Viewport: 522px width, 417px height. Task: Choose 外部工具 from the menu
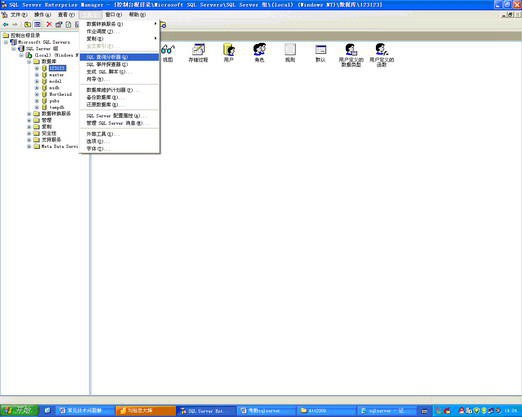pos(119,134)
